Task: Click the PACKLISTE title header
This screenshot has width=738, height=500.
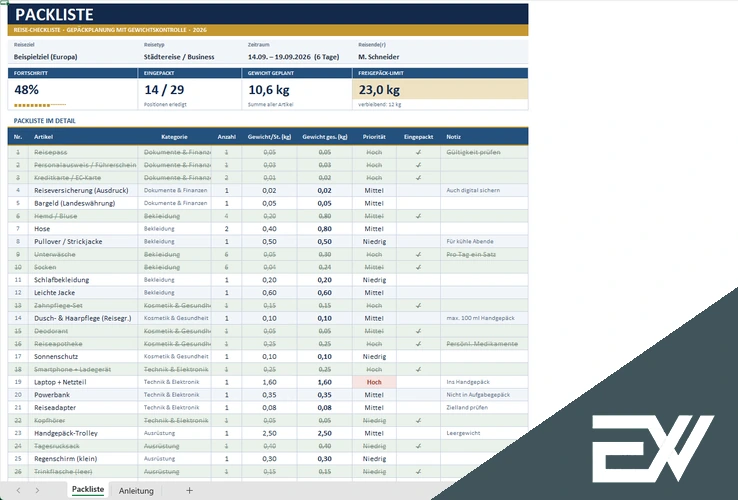Action: (x=54, y=15)
